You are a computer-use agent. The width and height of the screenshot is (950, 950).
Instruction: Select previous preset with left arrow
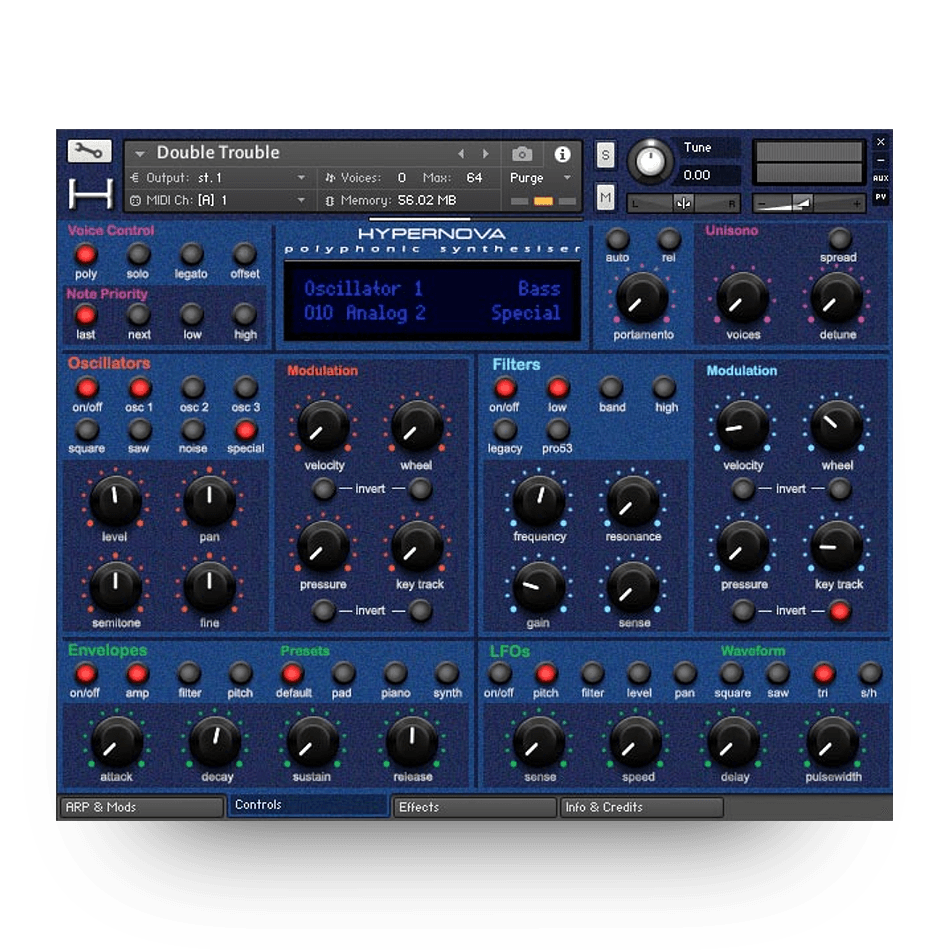(x=461, y=154)
